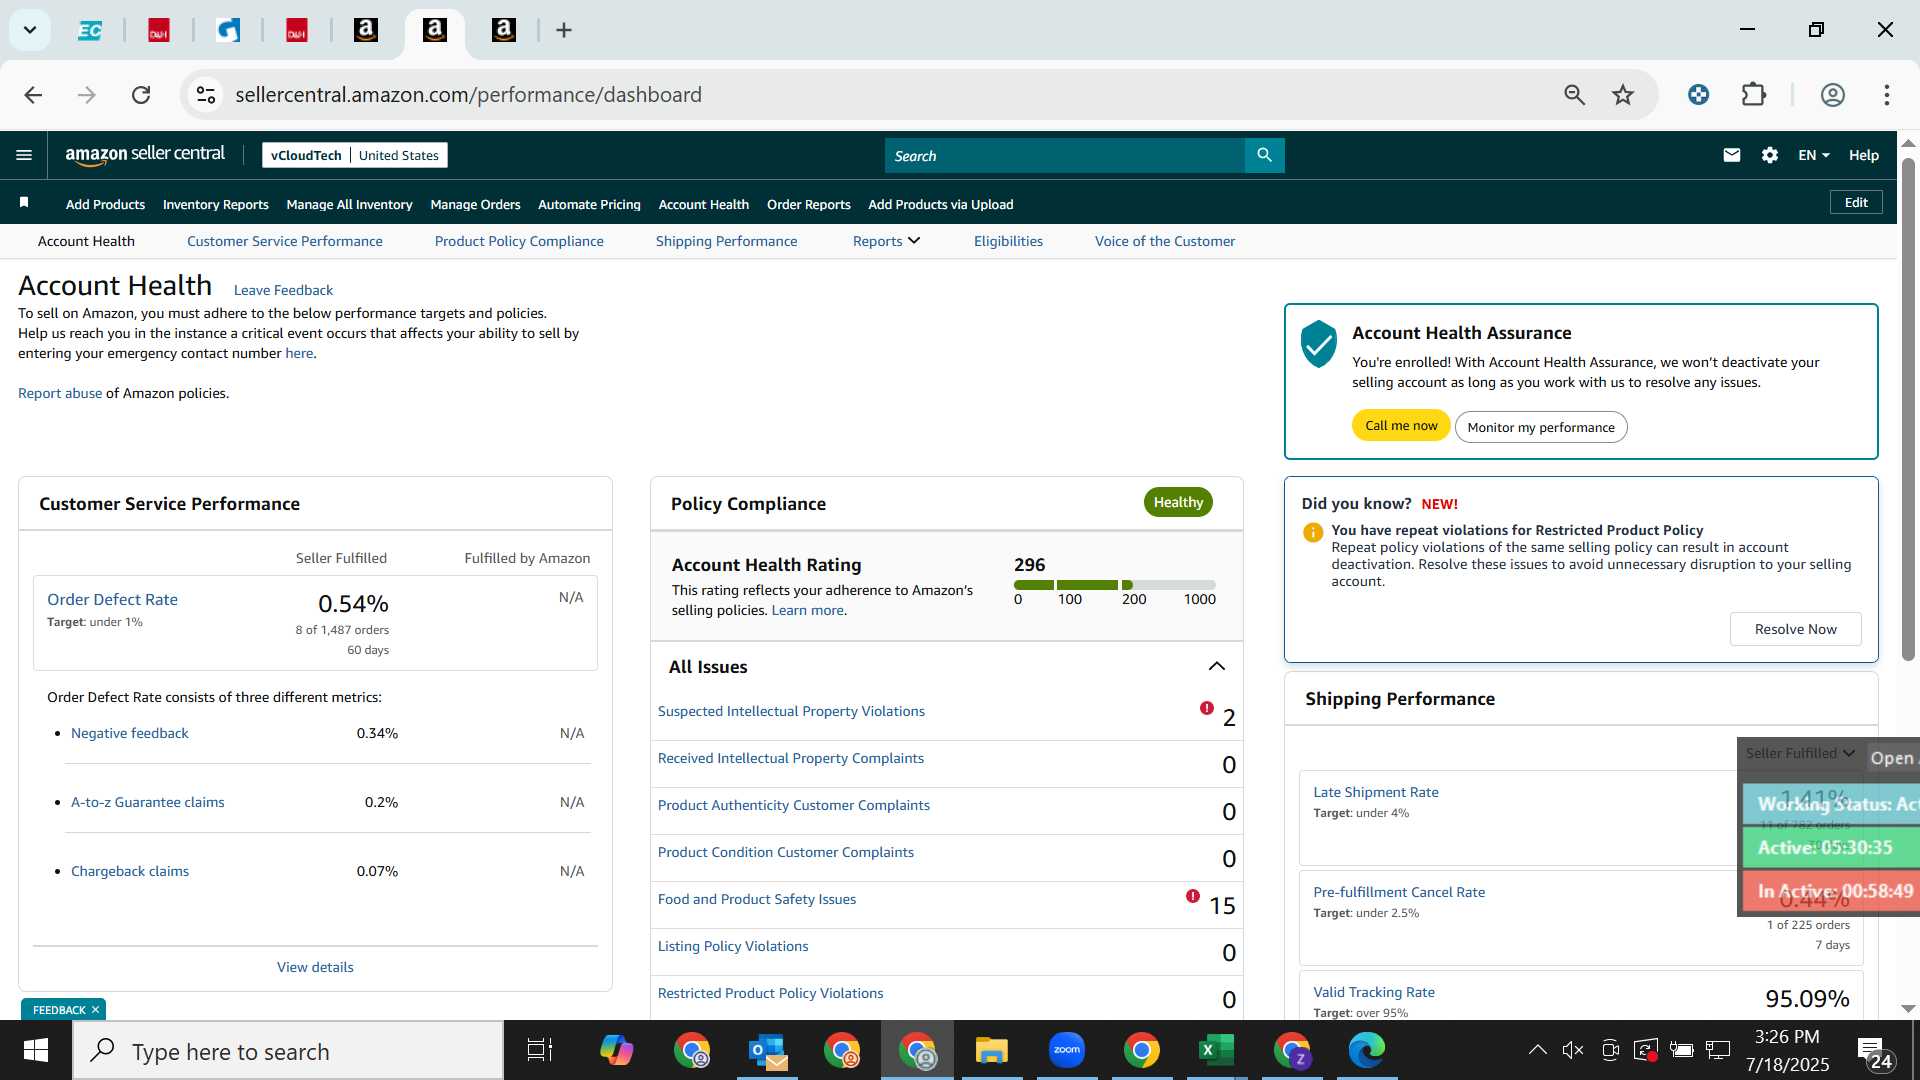
Task: Open the Report abuse link
Action: (60, 393)
